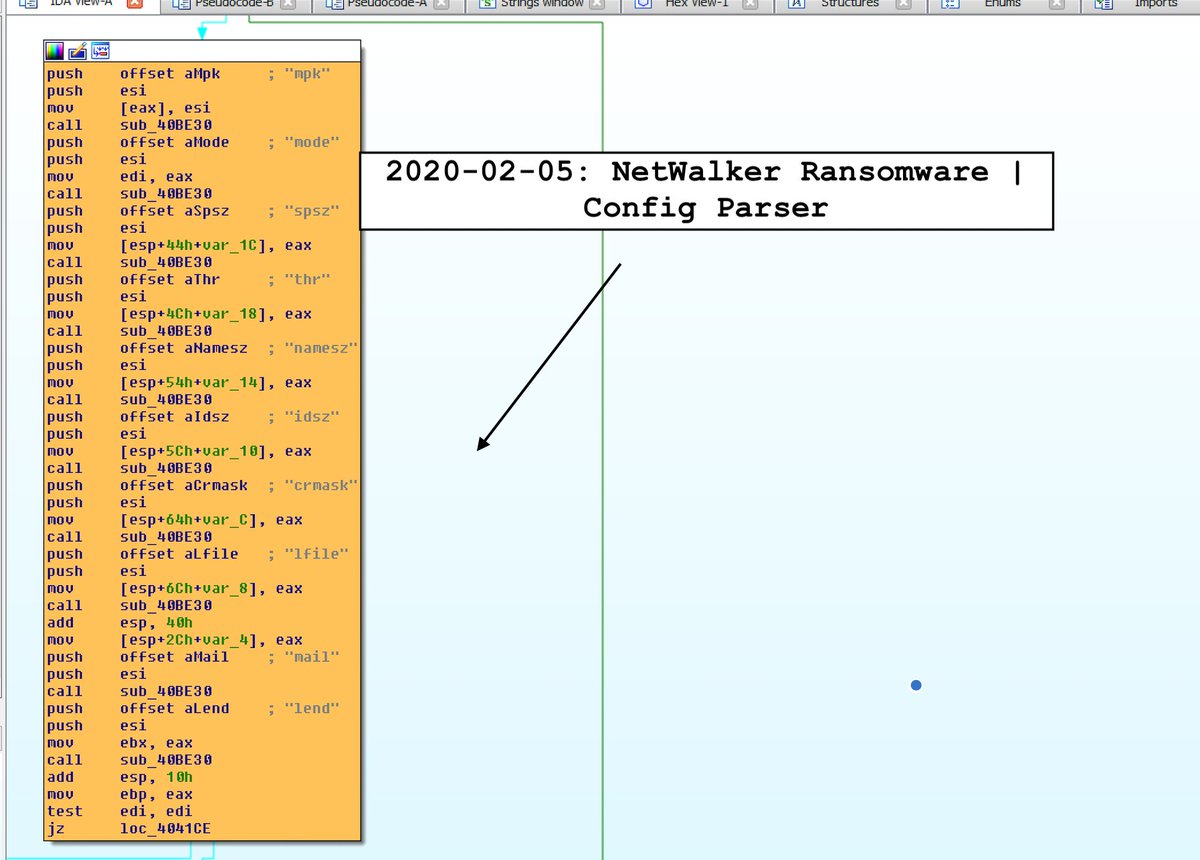Select the operand 'edi, eax'
The height and width of the screenshot is (860, 1200).
pos(156,177)
